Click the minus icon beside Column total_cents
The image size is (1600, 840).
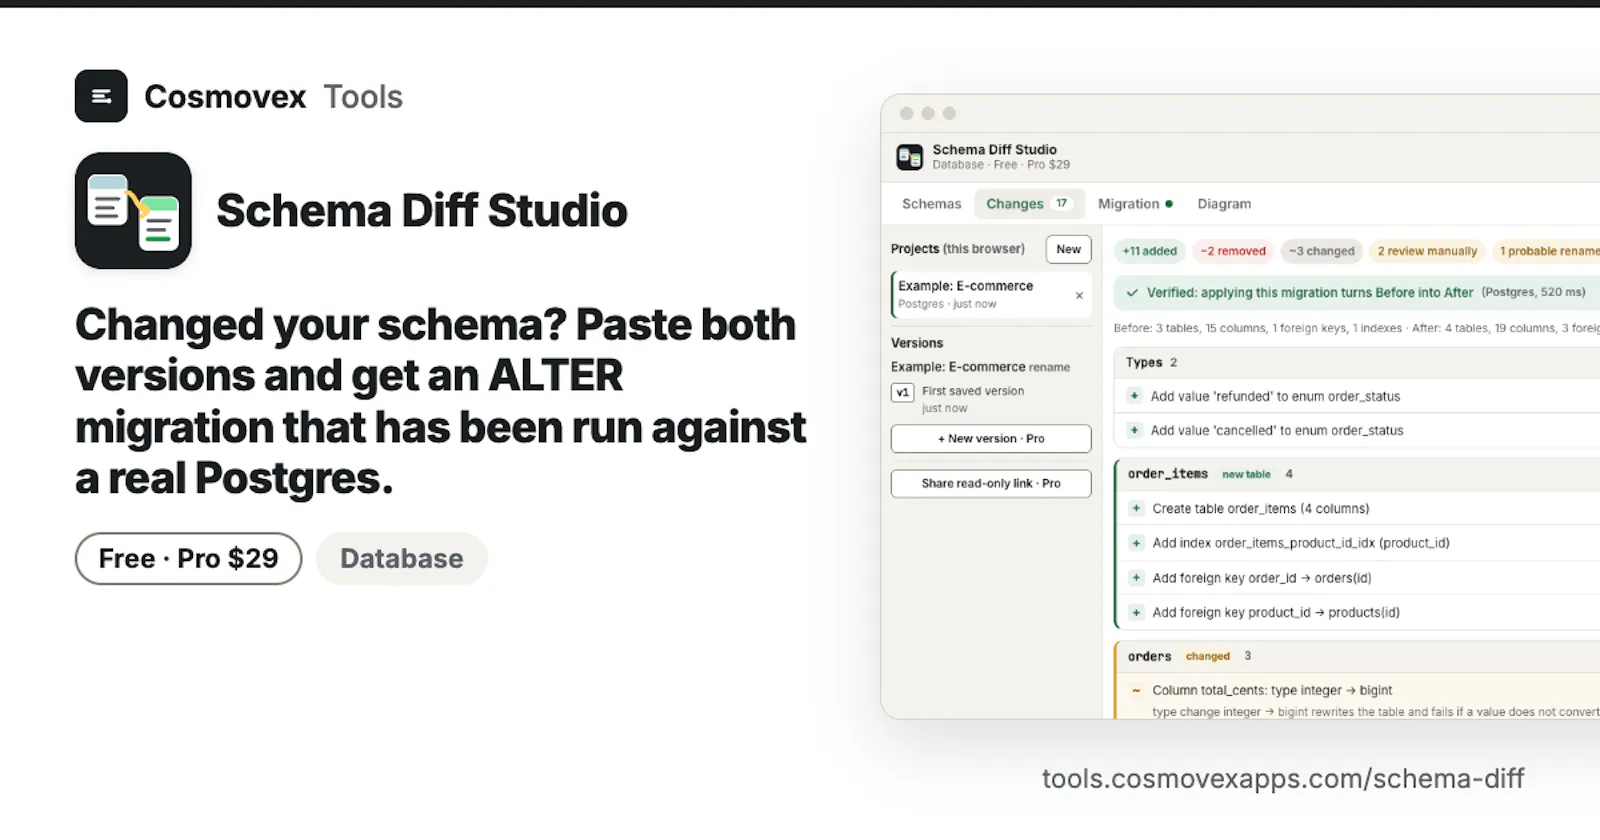(1136, 690)
